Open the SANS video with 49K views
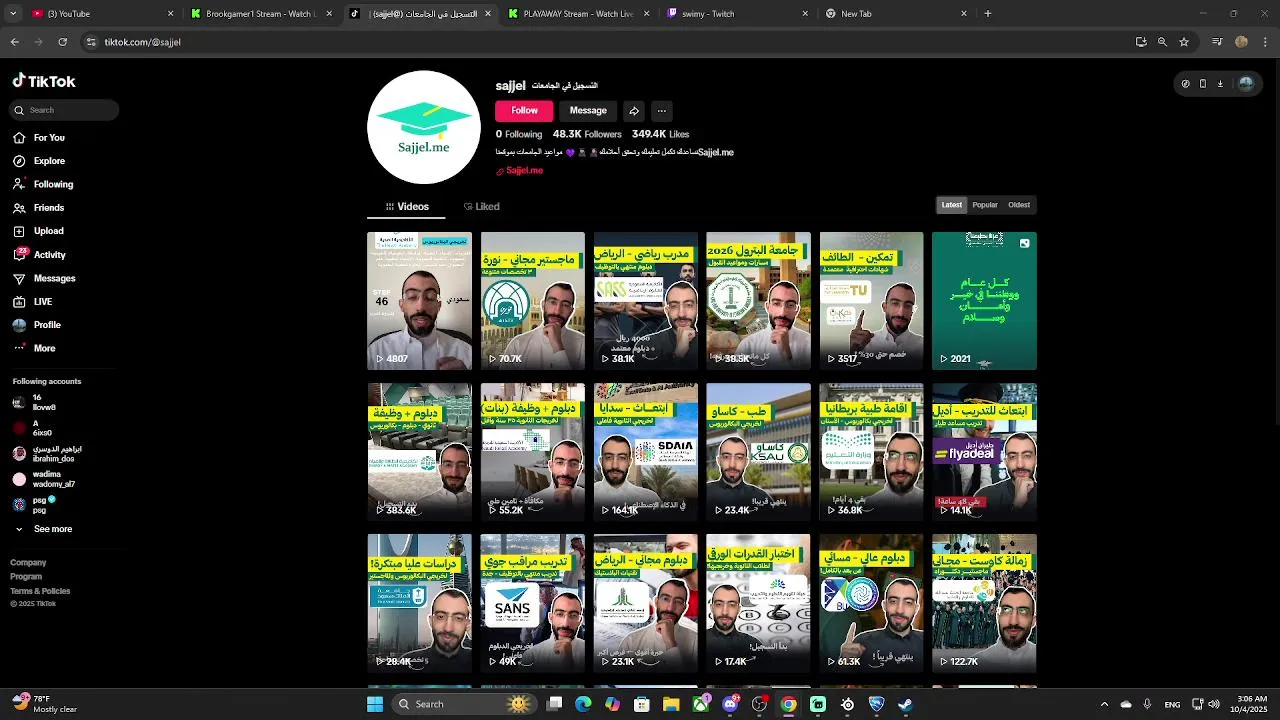 [532, 603]
